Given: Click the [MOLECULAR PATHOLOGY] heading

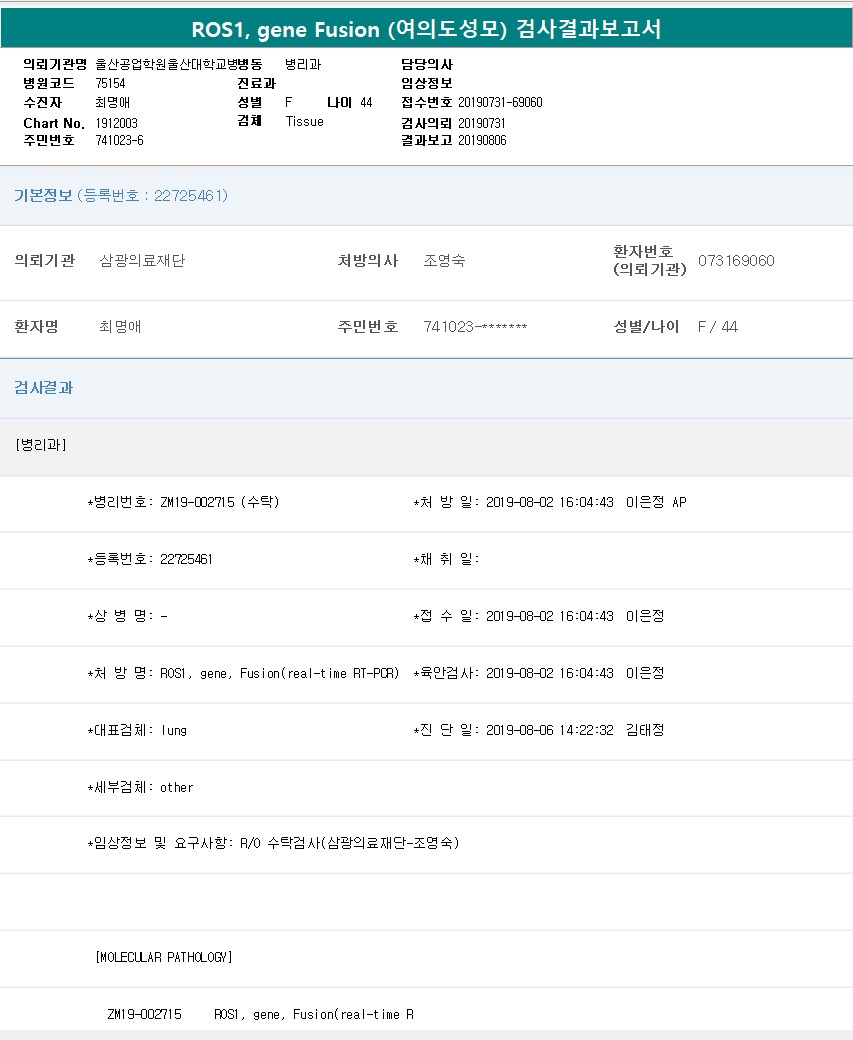Looking at the screenshot, I should [164, 957].
